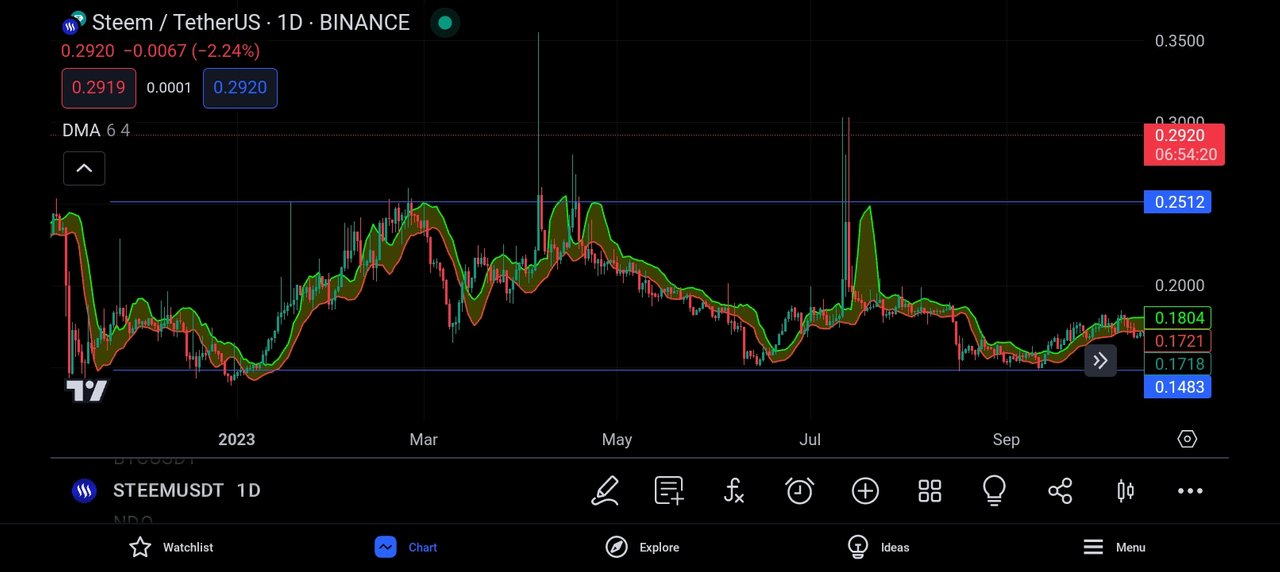Tap the add note icon
This screenshot has width=1280, height=572.
click(669, 490)
